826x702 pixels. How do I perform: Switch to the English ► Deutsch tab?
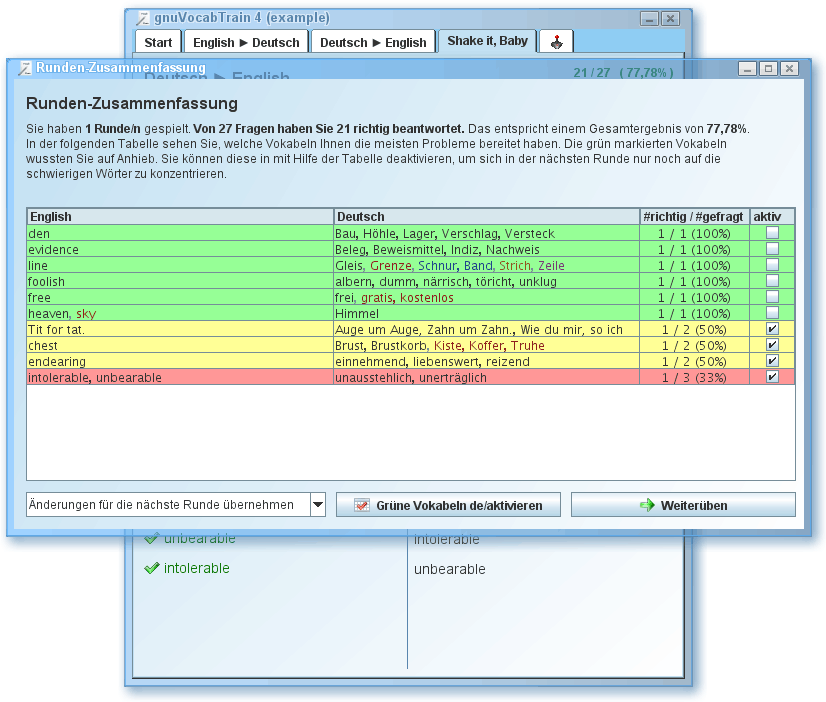(x=246, y=42)
